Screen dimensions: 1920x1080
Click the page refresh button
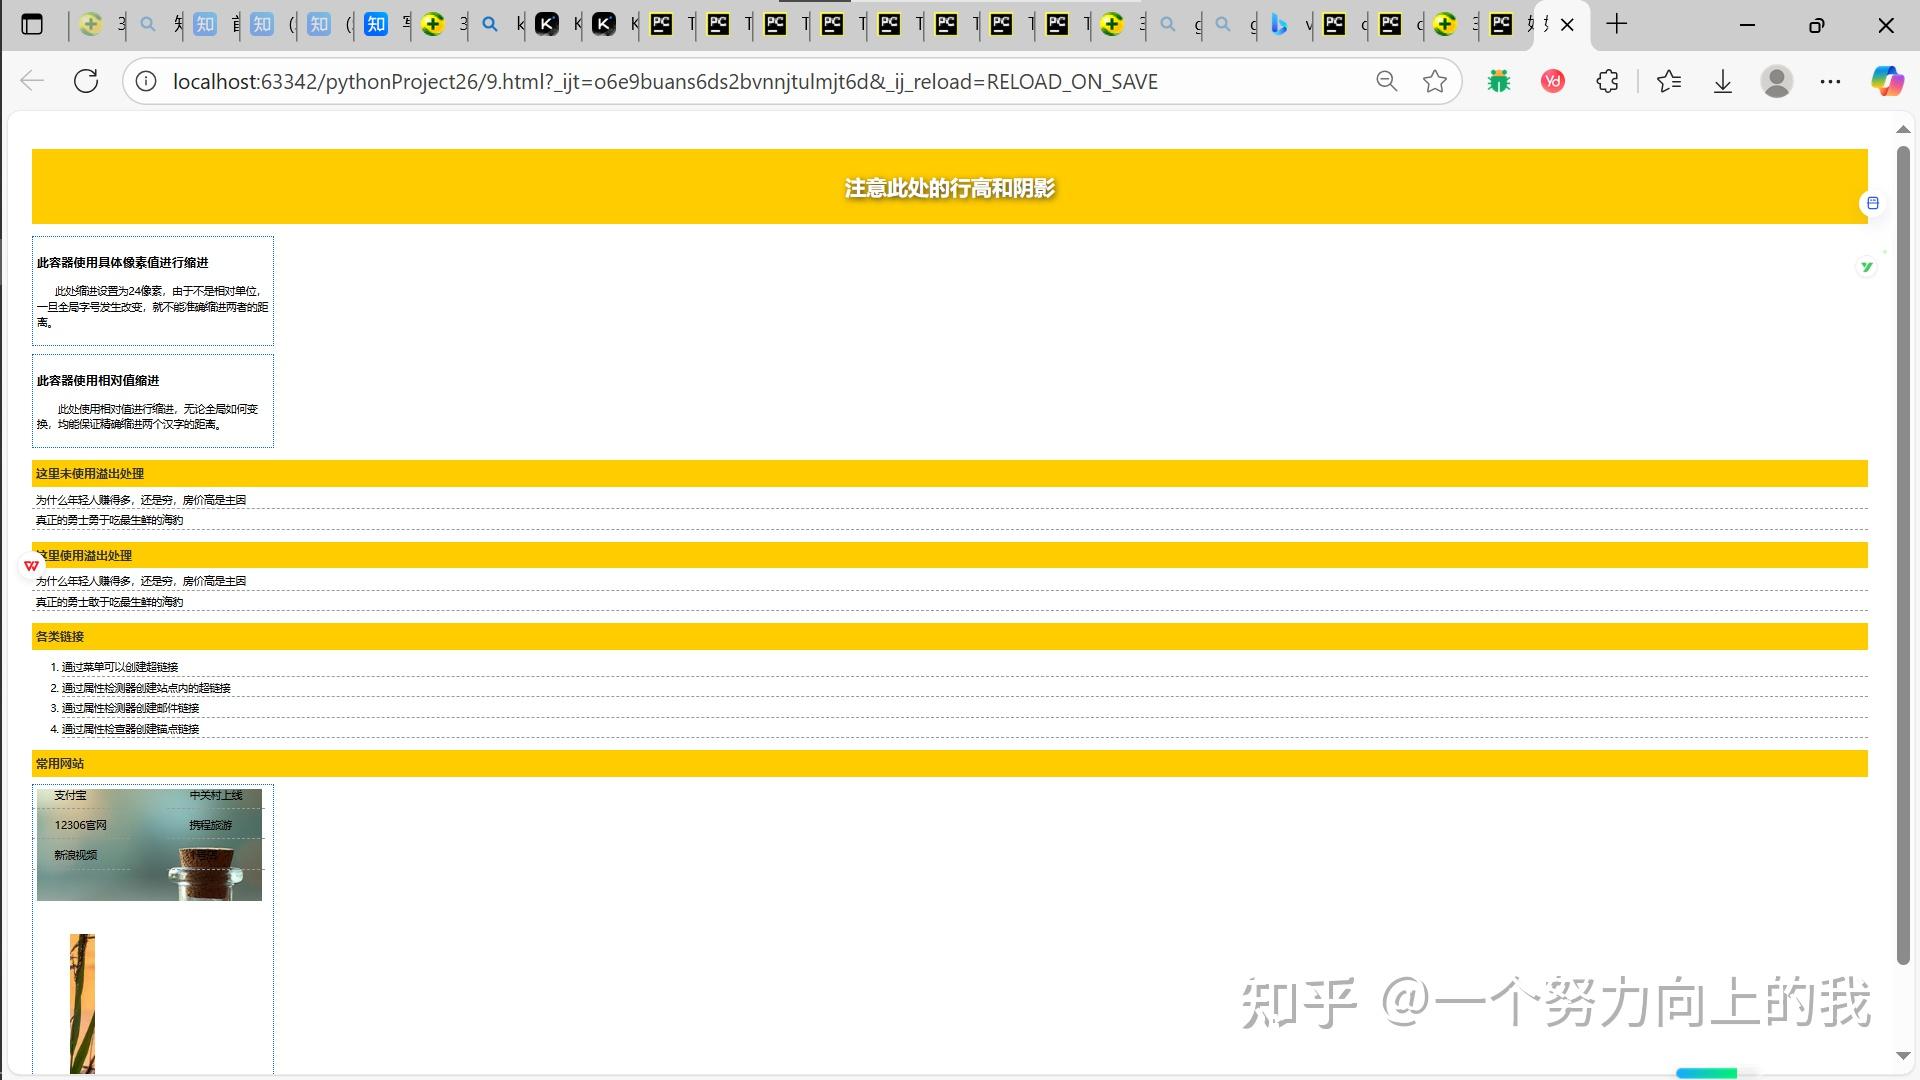coord(86,81)
